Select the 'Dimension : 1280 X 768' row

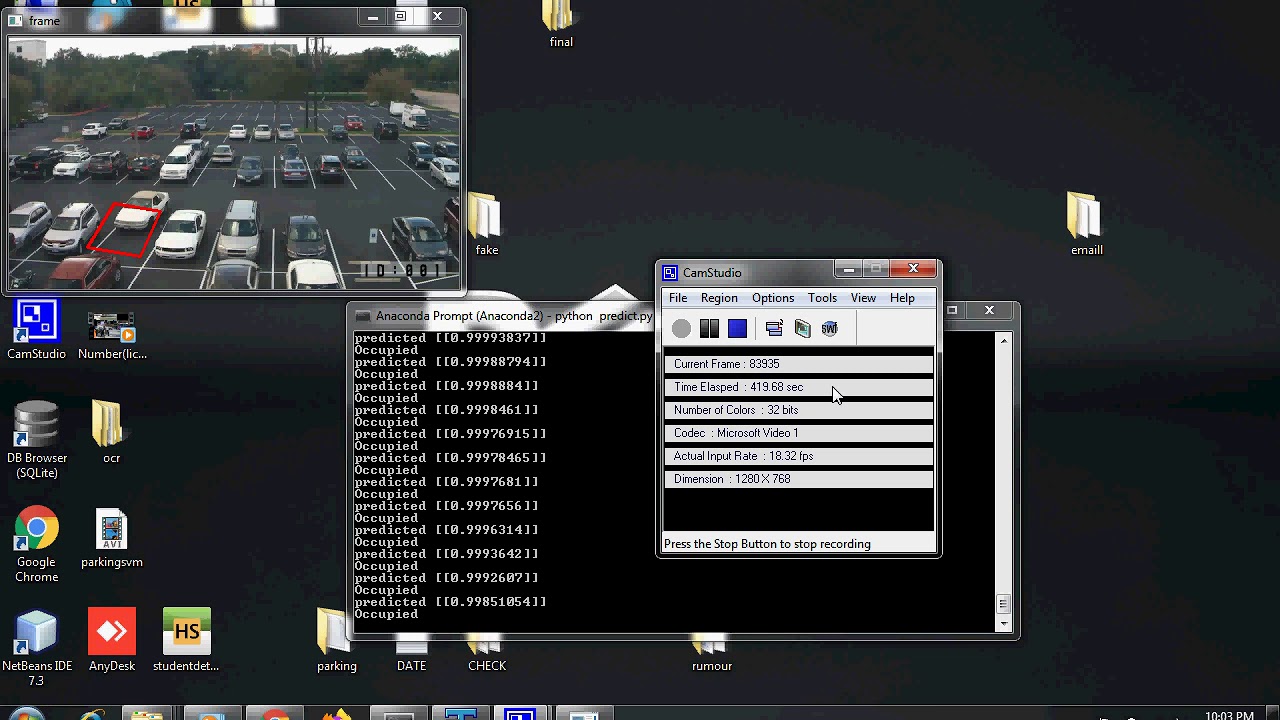click(x=798, y=479)
